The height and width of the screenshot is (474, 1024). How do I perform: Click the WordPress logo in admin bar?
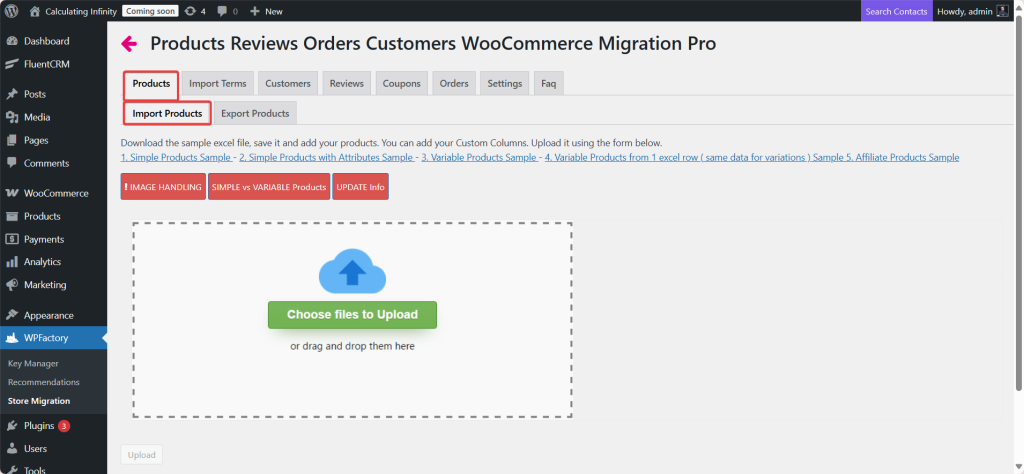11,11
